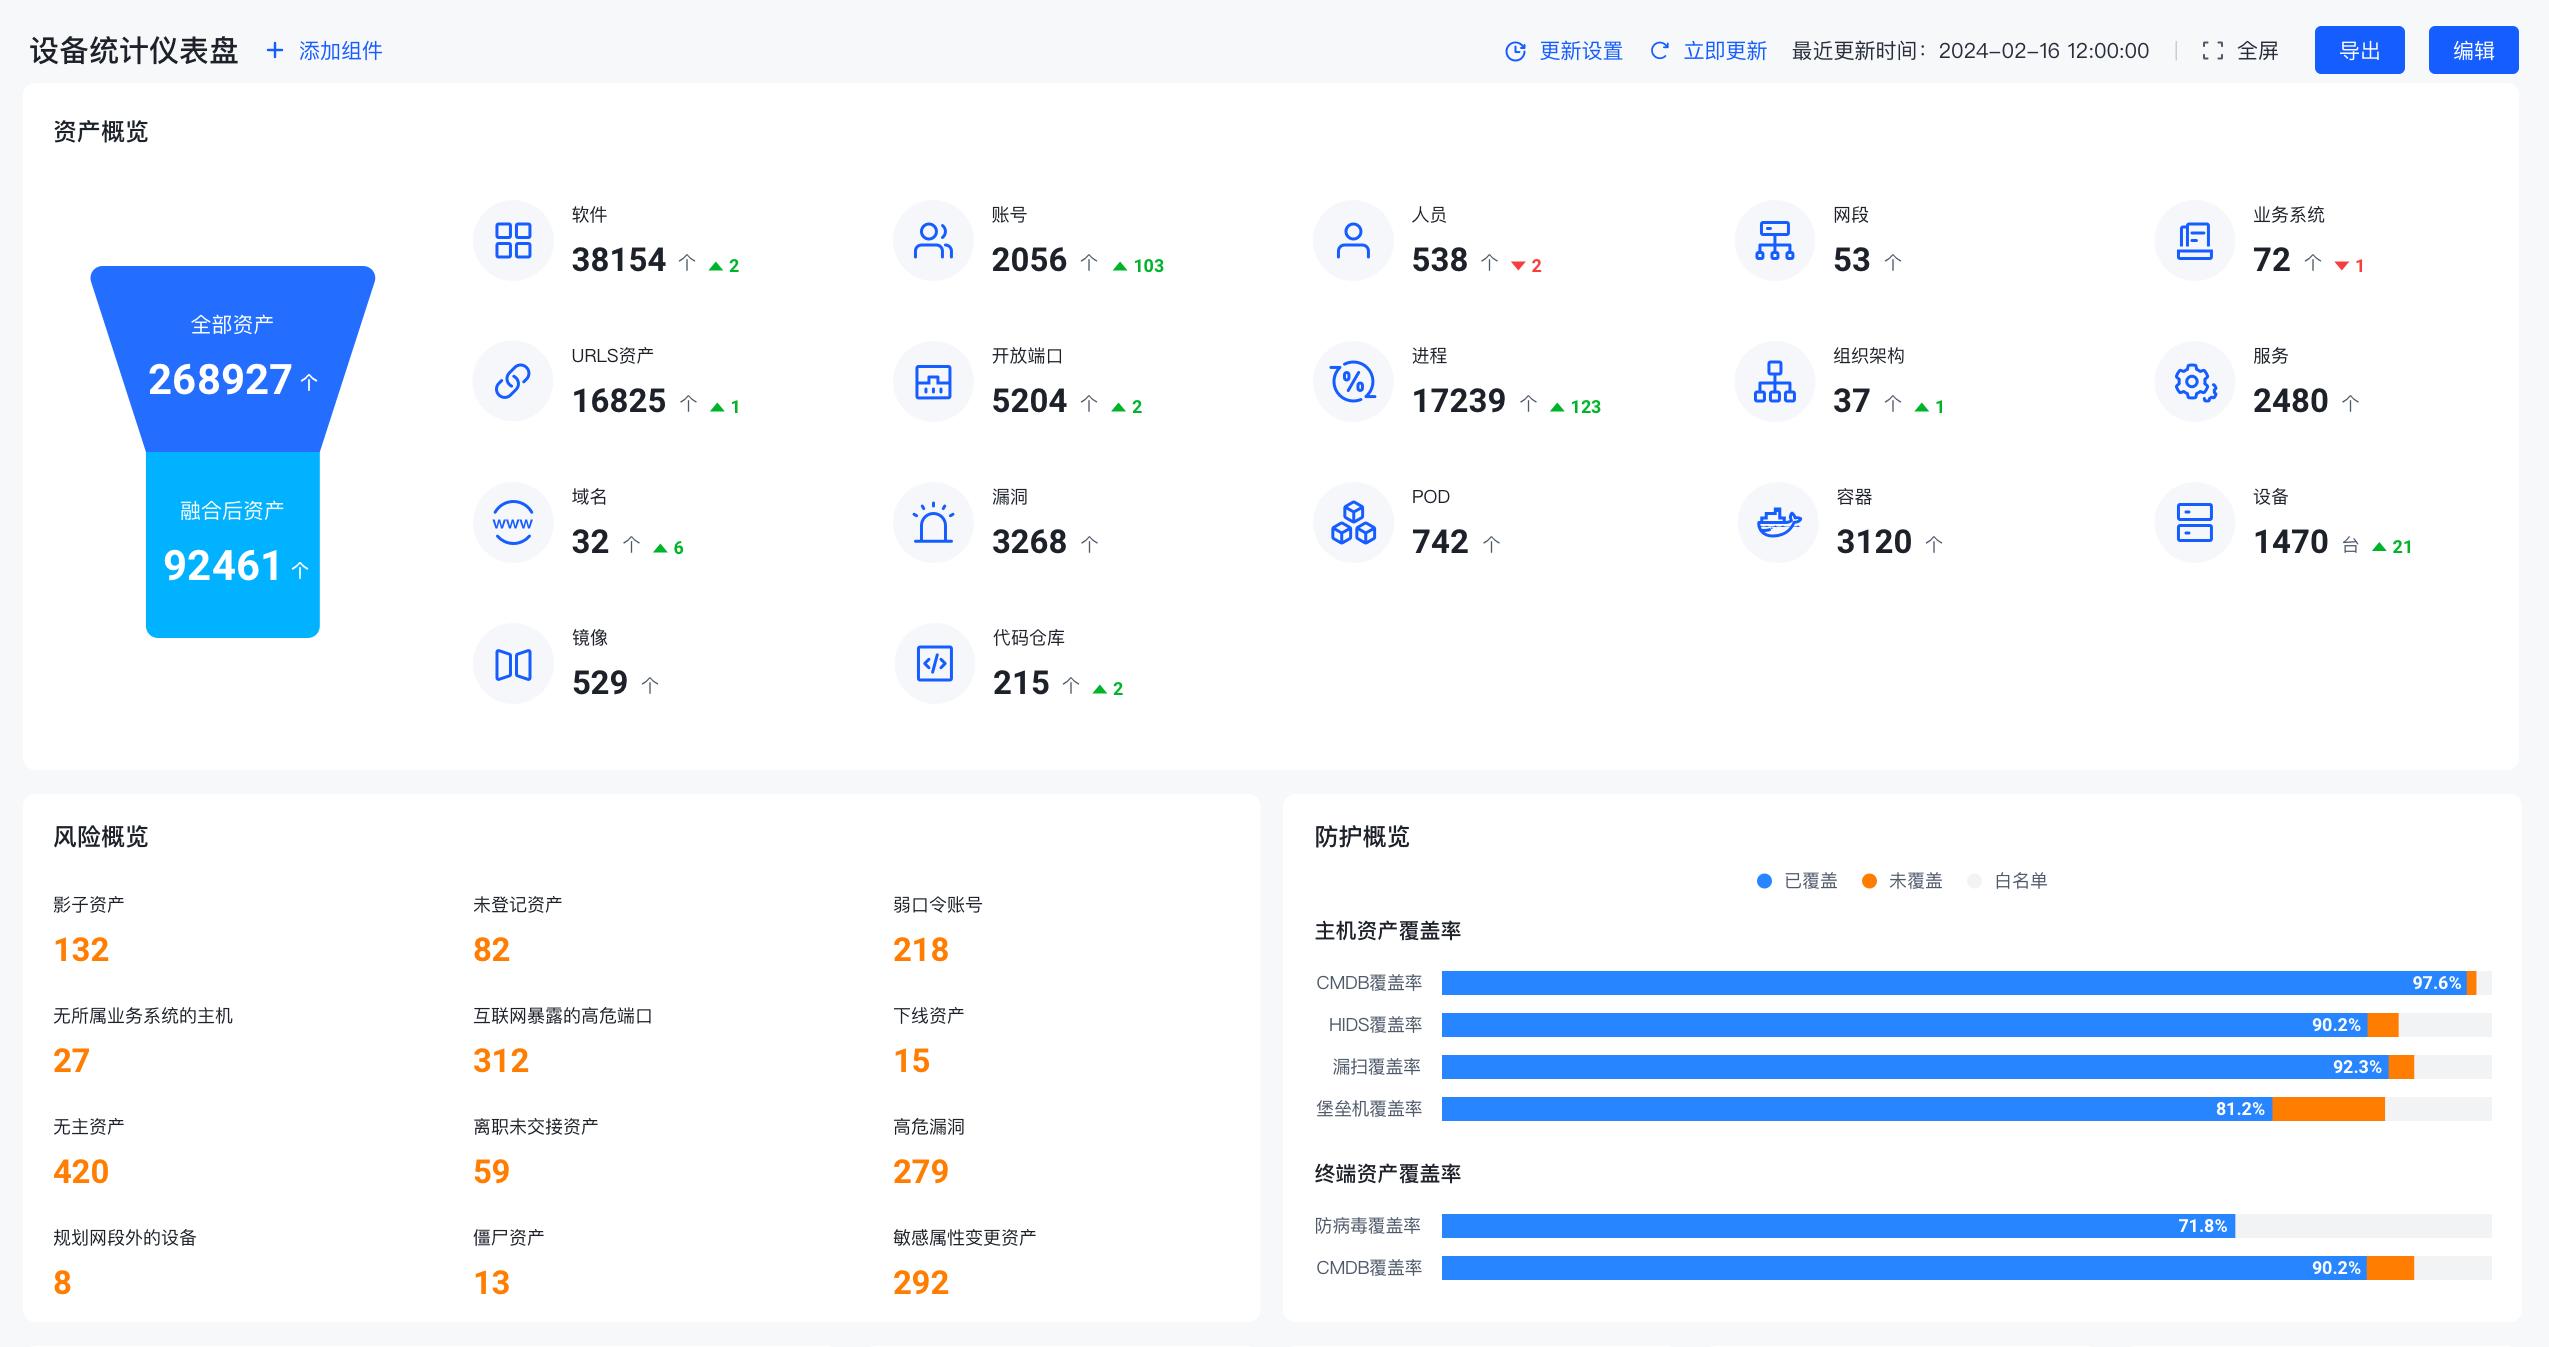Click the 导出 export button

2359,50
